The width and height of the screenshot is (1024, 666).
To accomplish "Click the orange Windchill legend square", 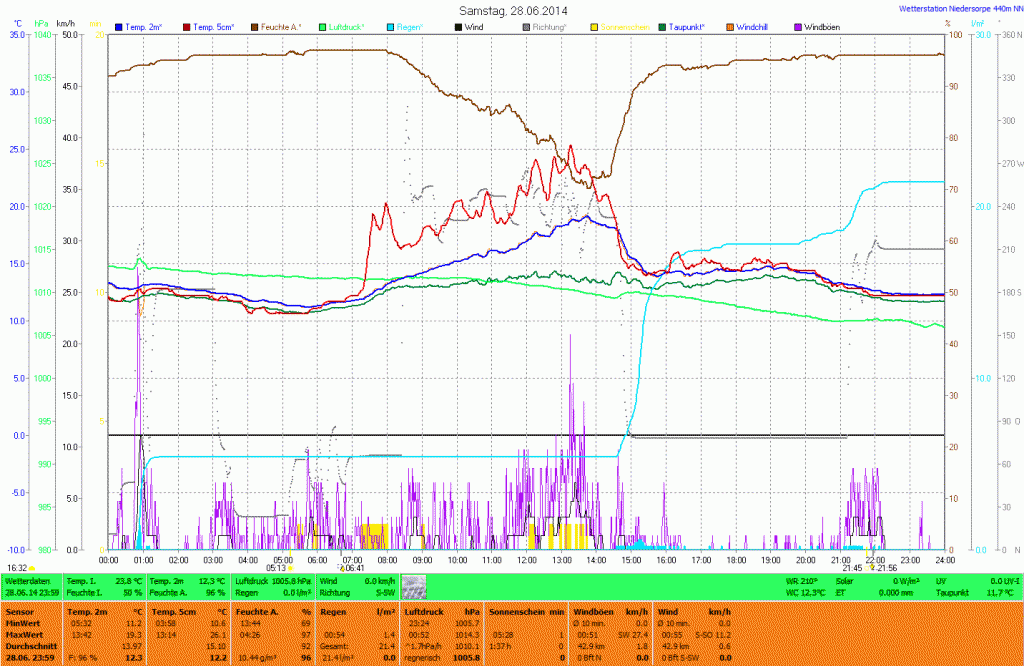I will 730,26.
